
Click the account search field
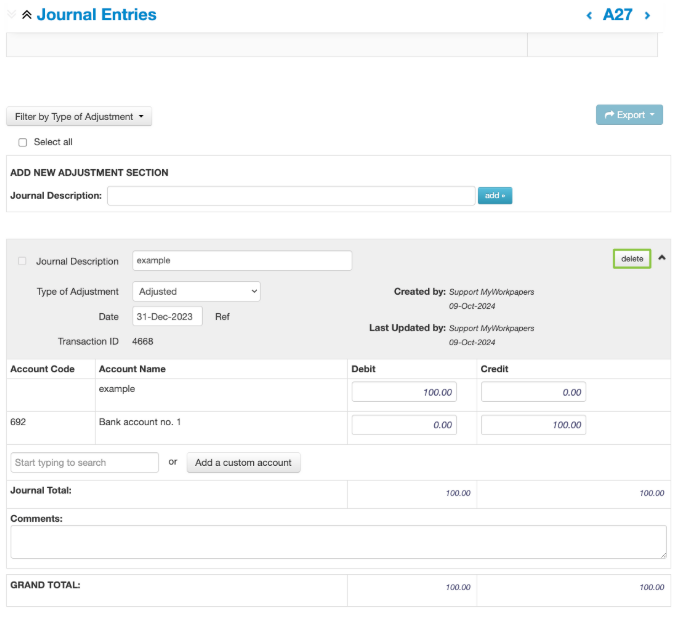coord(84,463)
